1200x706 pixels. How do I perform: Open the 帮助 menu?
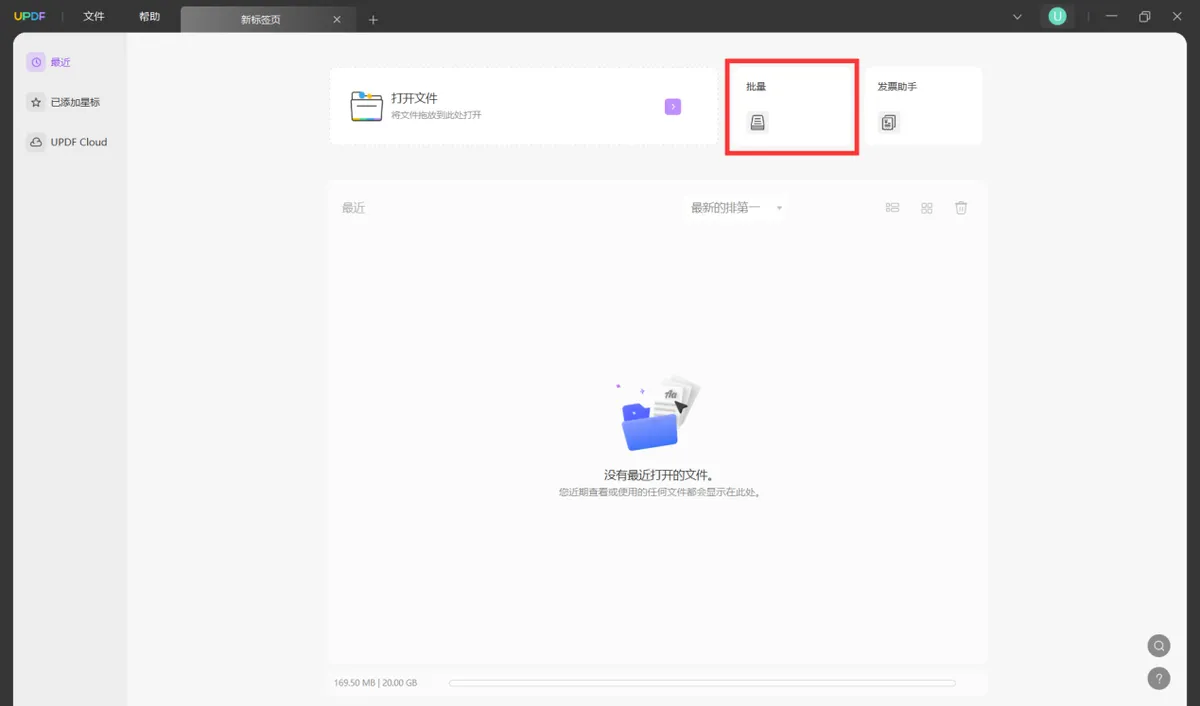point(149,17)
